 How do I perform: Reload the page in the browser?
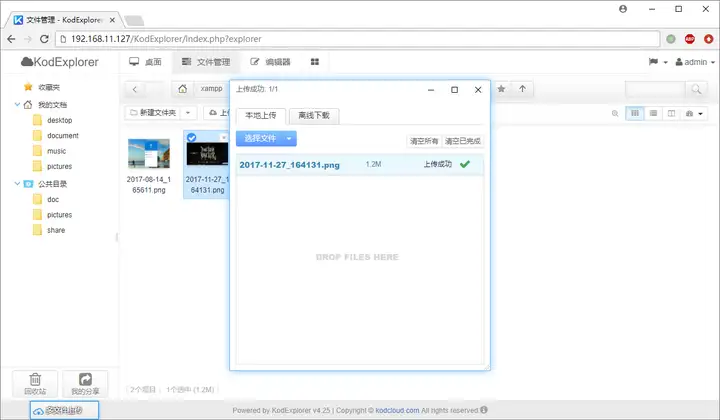click(44, 39)
